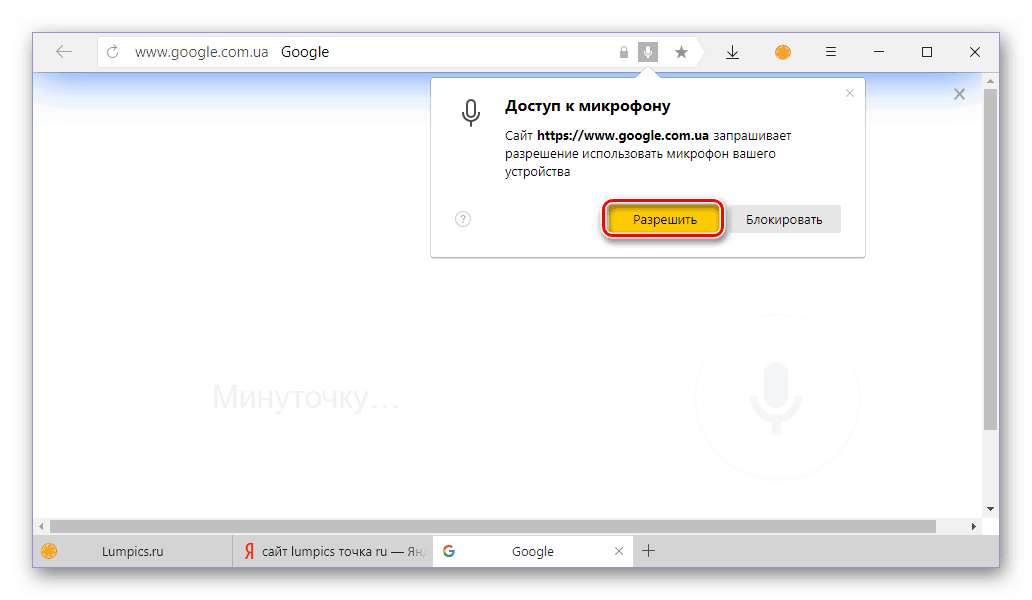Click the back navigation arrow
The height and width of the screenshot is (600, 1032).
click(64, 52)
